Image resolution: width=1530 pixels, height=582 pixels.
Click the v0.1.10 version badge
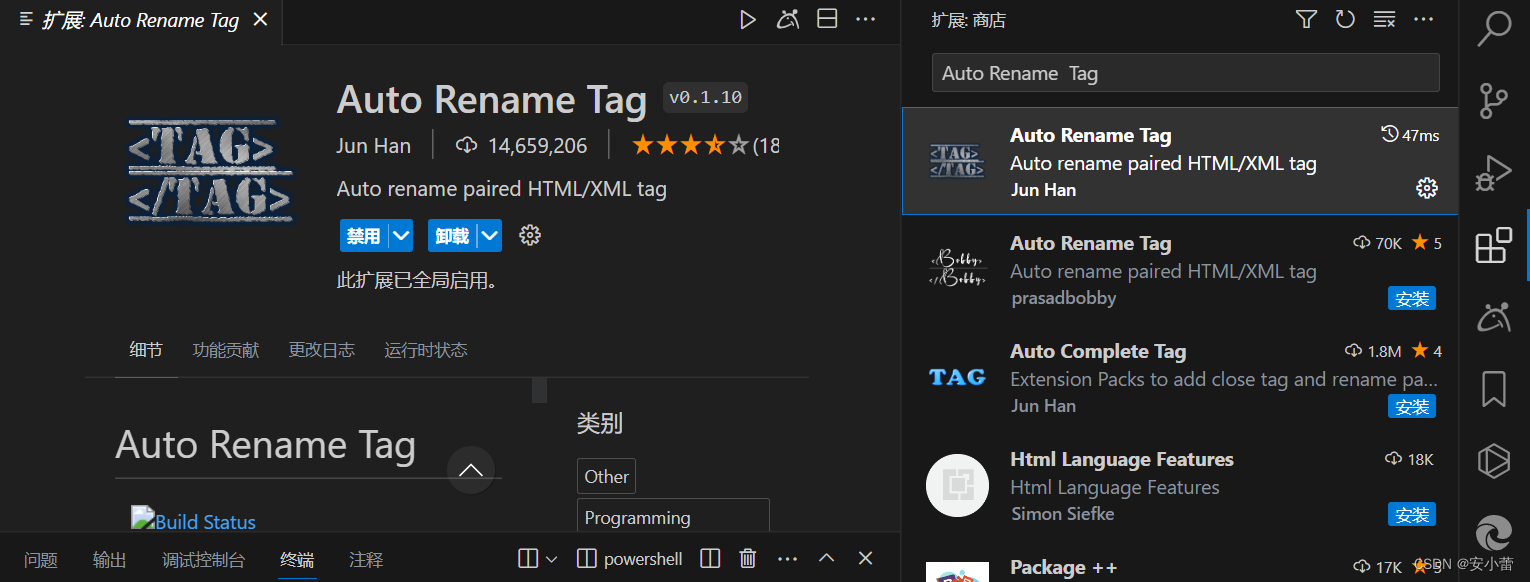(x=705, y=98)
